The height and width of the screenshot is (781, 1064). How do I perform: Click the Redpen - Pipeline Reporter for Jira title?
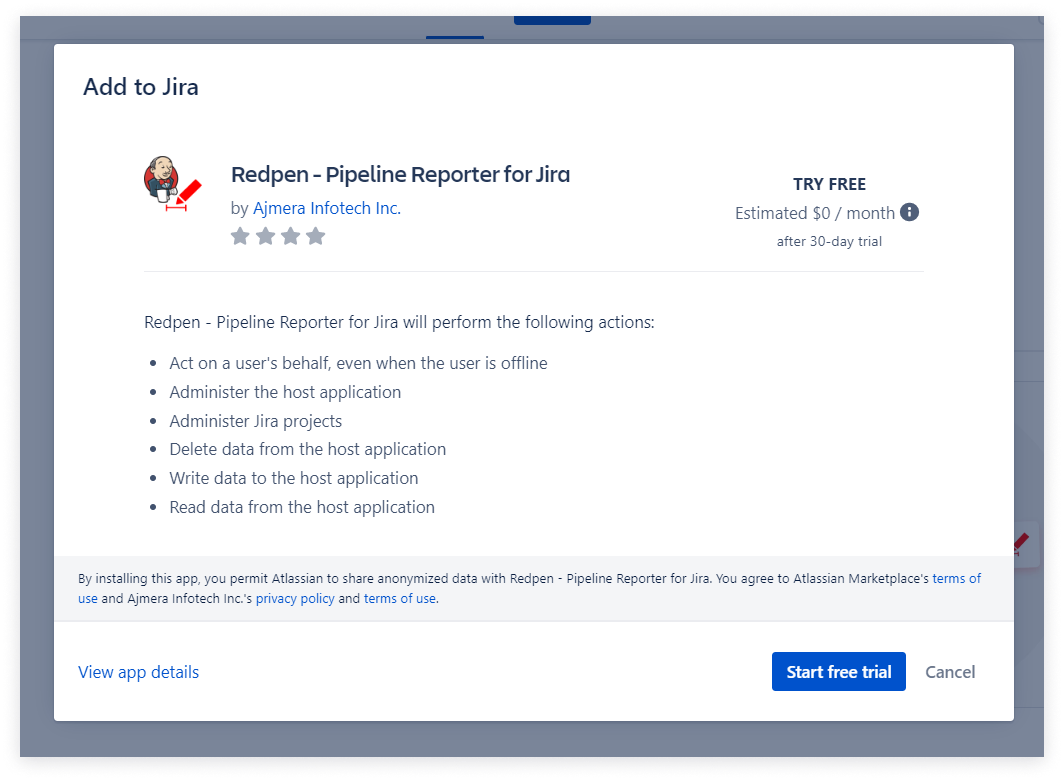[x=400, y=174]
